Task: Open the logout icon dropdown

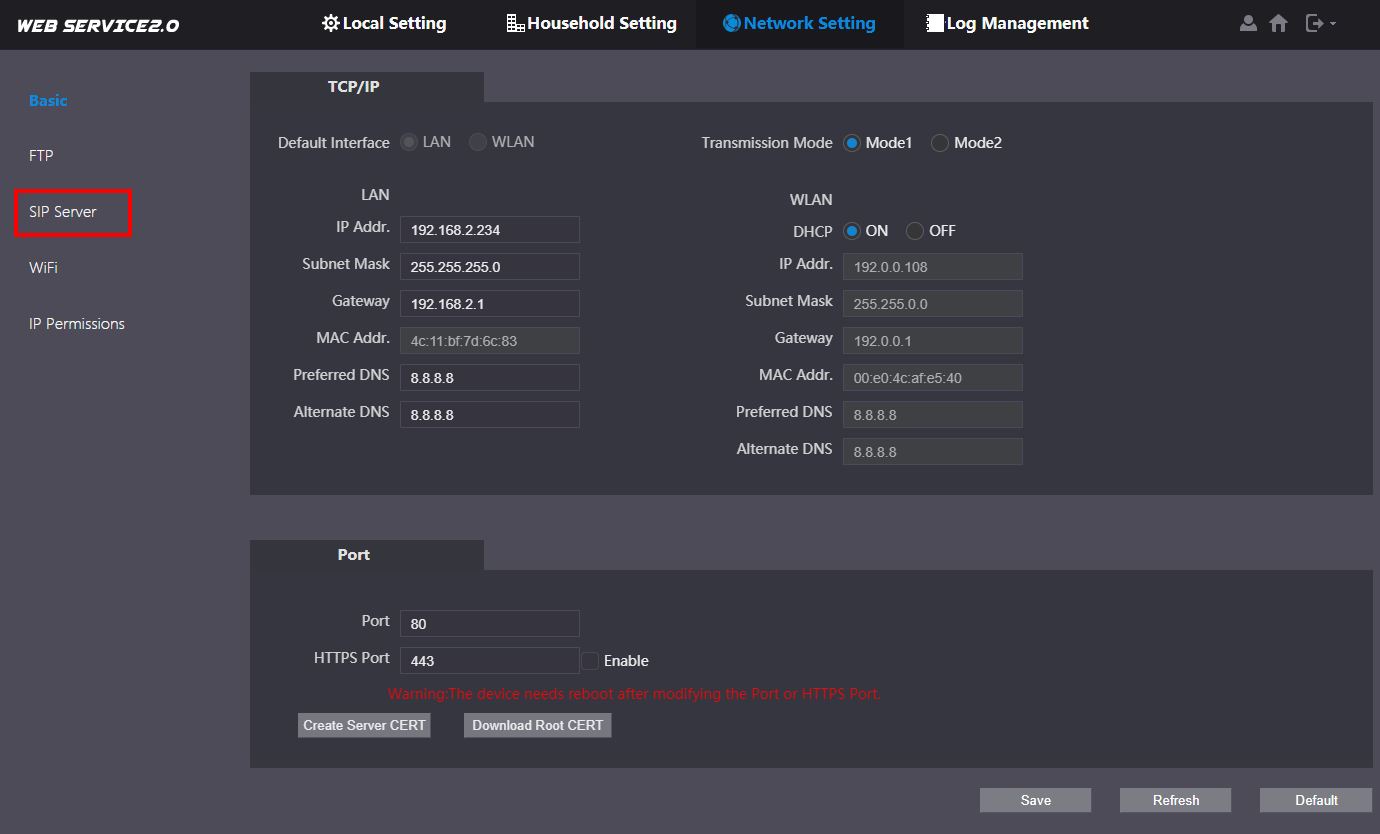Action: coord(1320,23)
